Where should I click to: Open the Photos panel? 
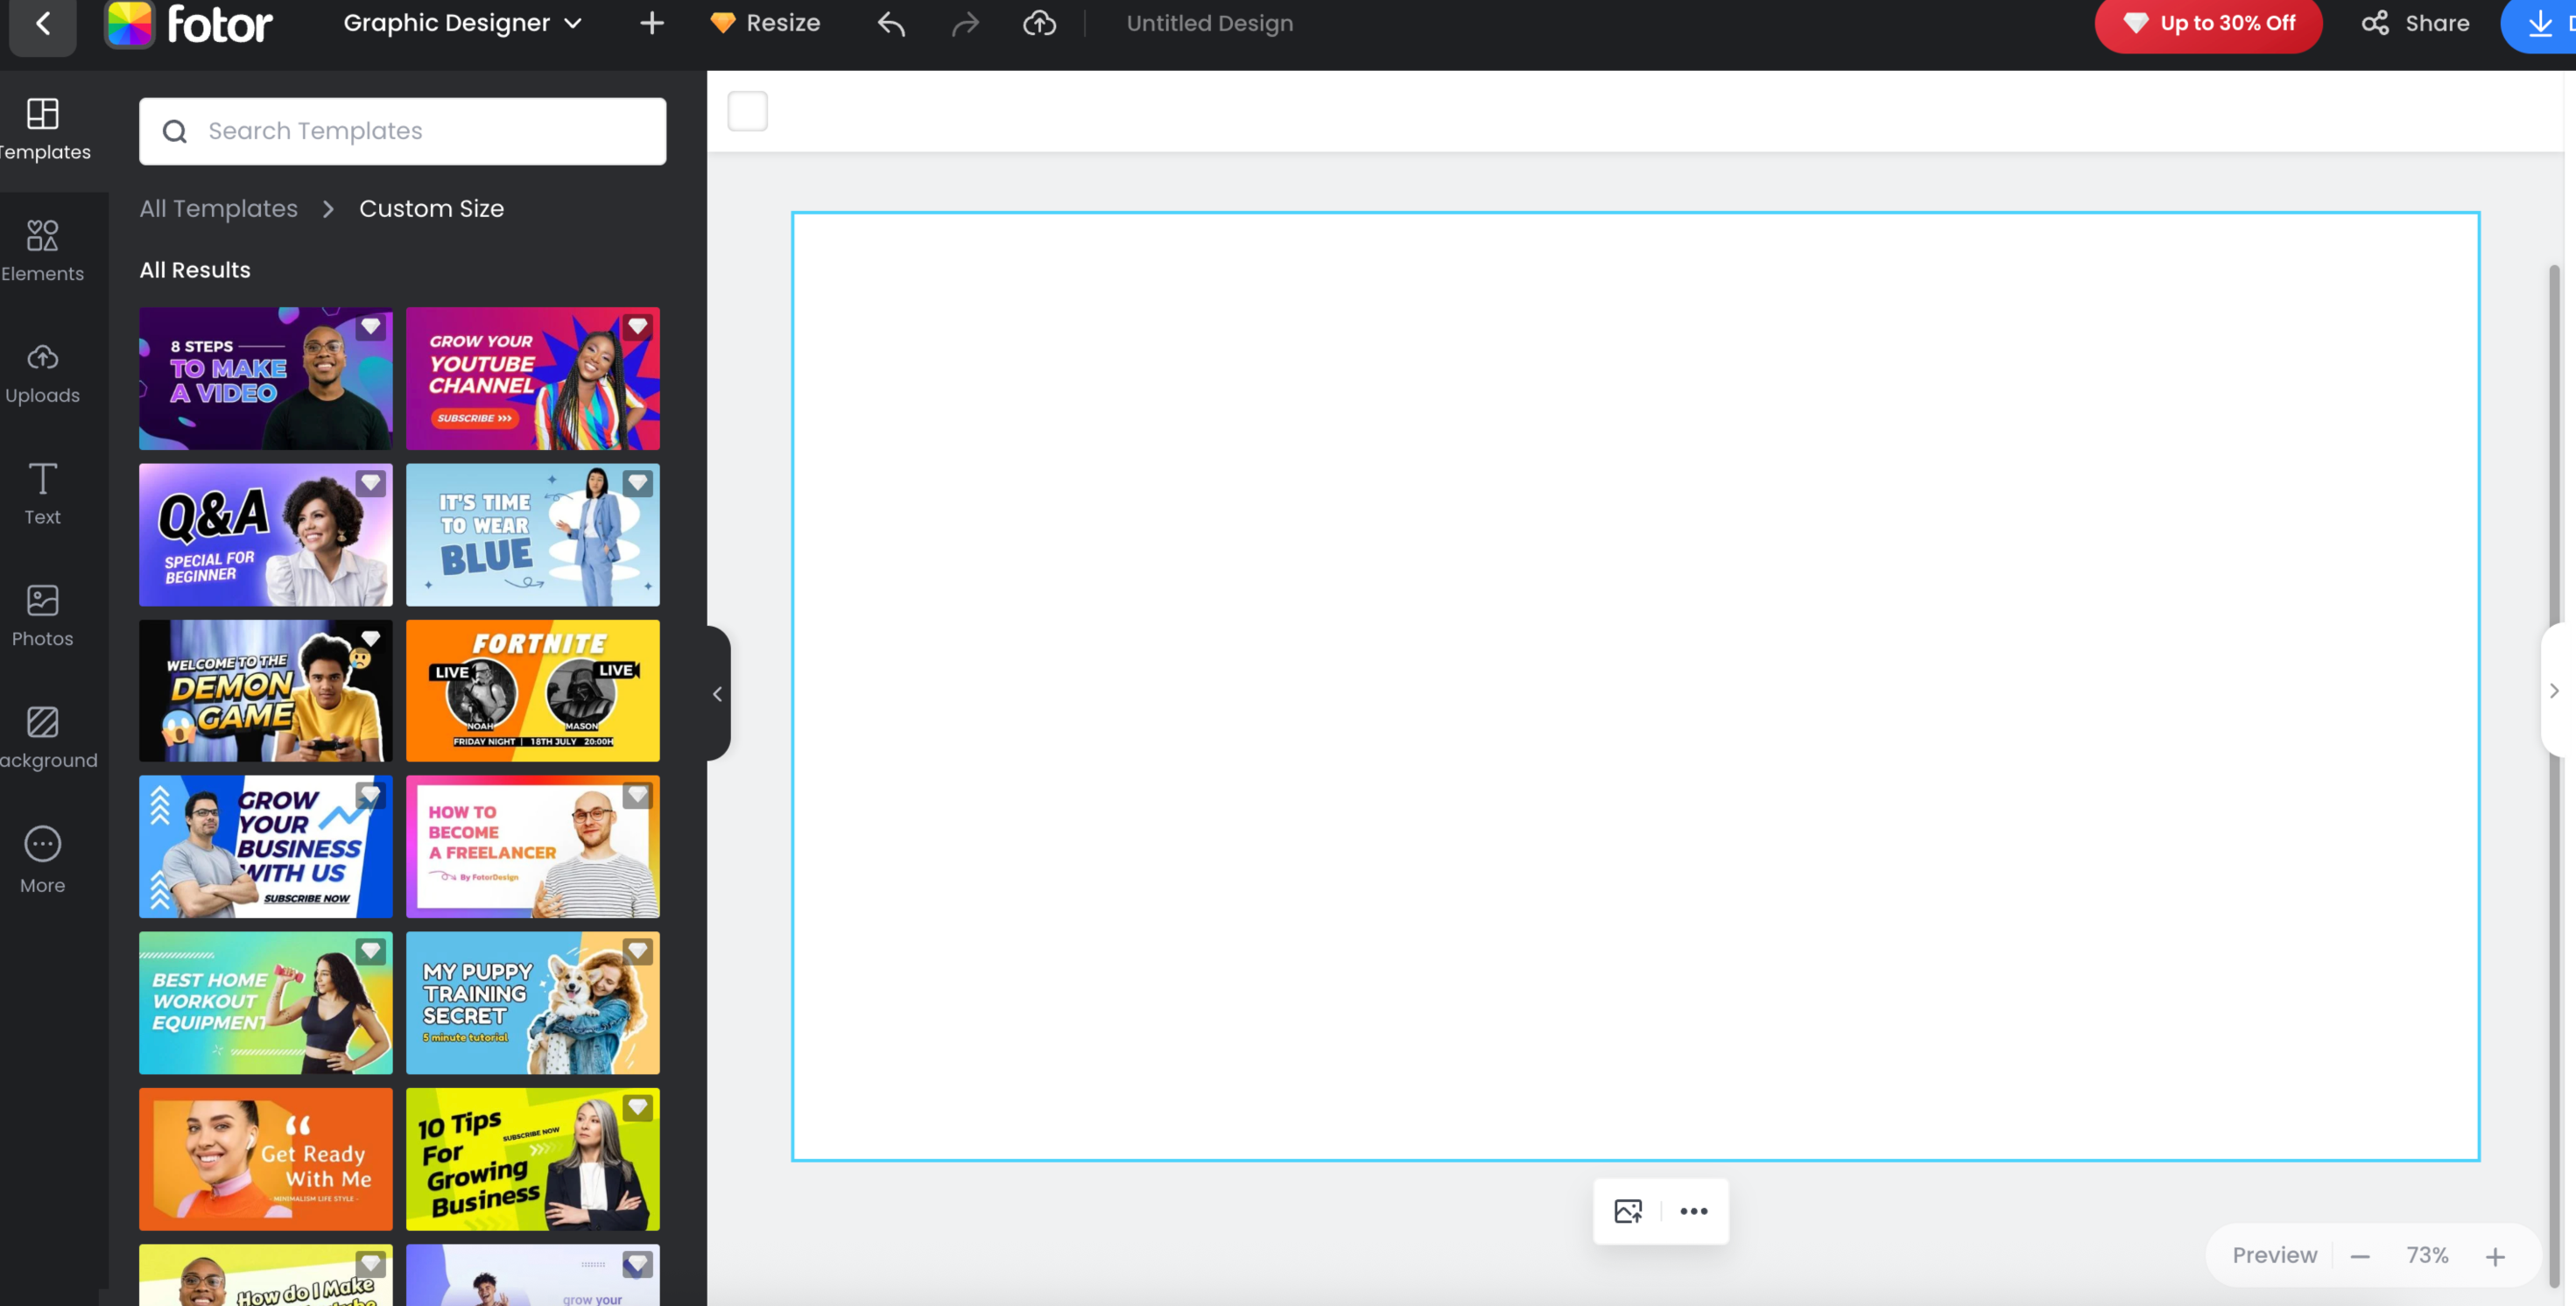coord(43,616)
